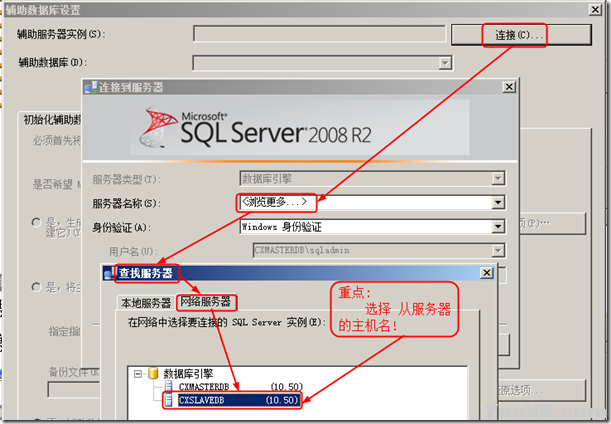Viewport: 611px width, 424px height.
Task: Click the 连接到服务器 title bar icon
Action: [90, 87]
